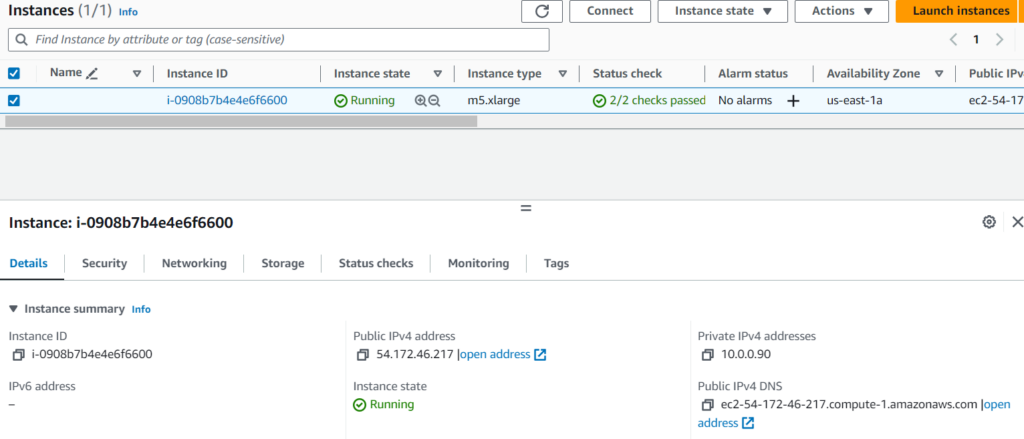
Task: Sort by Instance type column arrow
Action: click(x=562, y=74)
